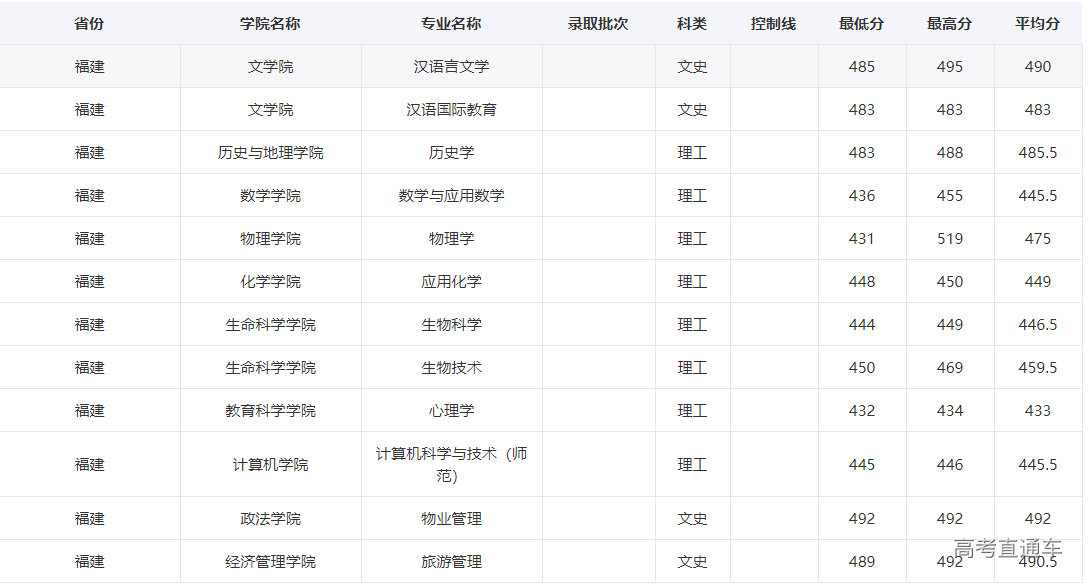This screenshot has width=1091, height=588.
Task: Select the 最高分 column header
Action: [x=949, y=23]
